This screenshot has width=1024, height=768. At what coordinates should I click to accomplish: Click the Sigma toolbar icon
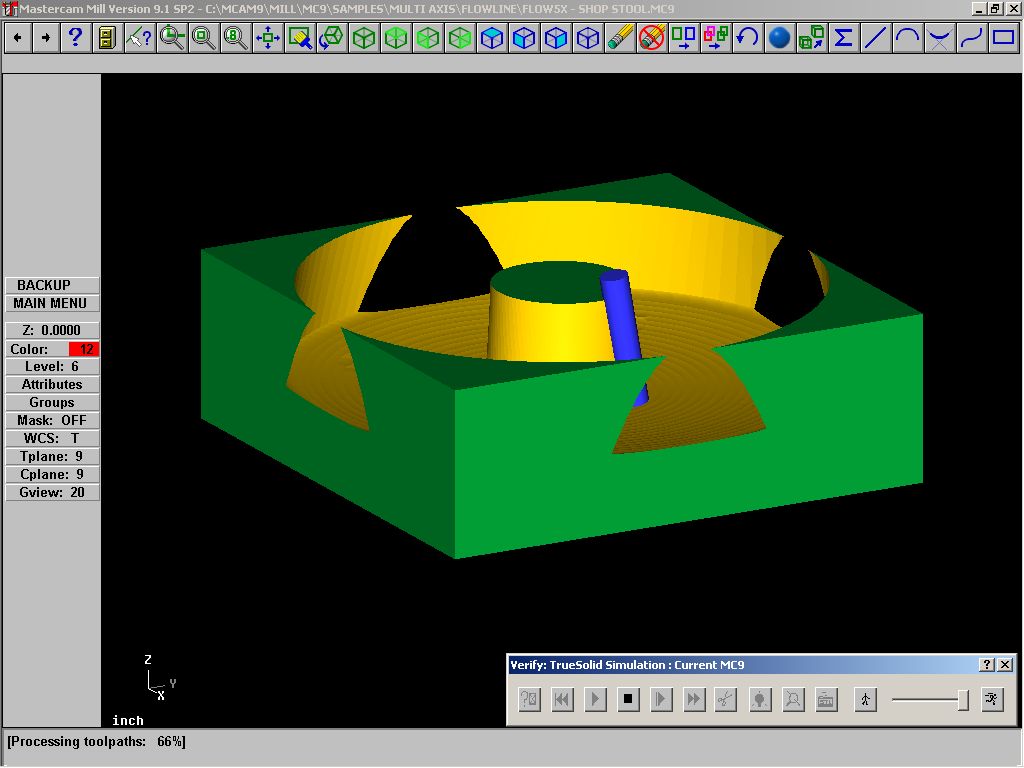coord(843,38)
